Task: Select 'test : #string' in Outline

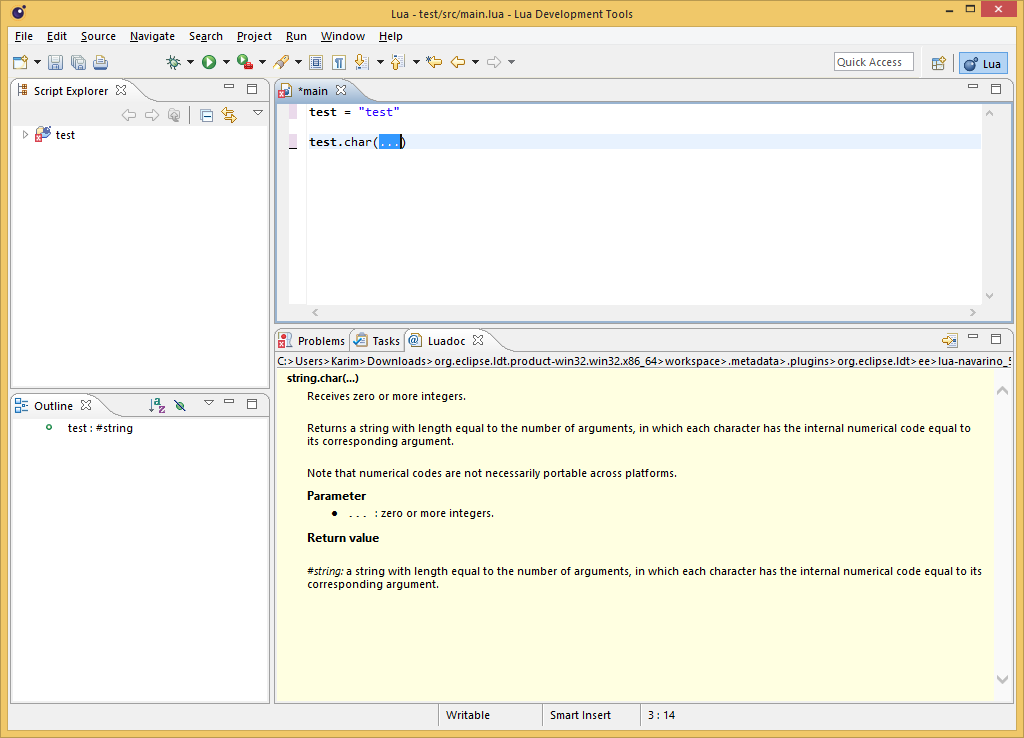Action: (x=100, y=428)
